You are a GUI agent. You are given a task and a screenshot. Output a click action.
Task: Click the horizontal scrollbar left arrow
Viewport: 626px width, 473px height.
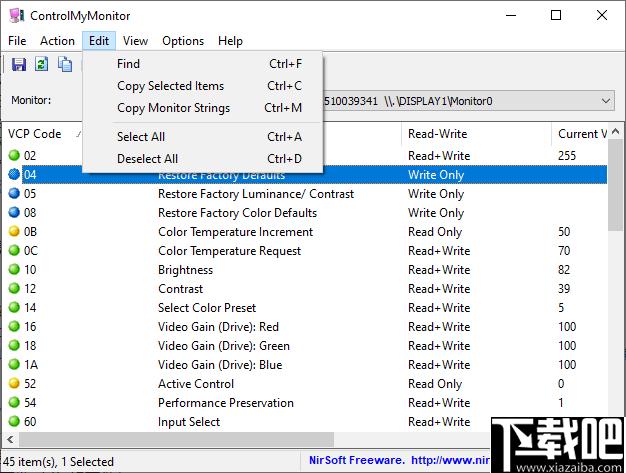click(10, 439)
